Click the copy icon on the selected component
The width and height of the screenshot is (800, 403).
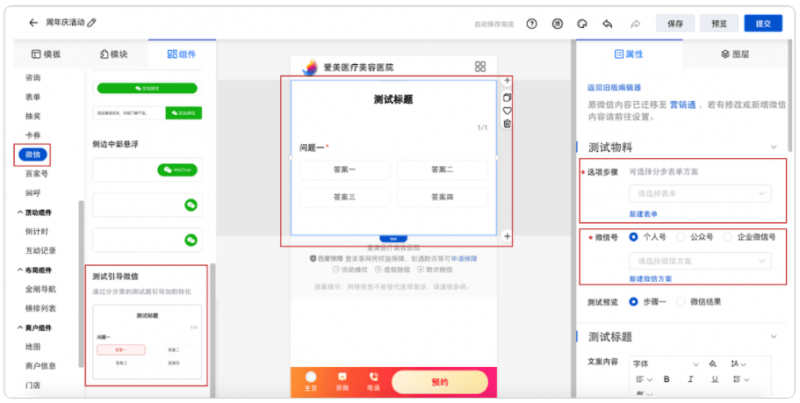tap(507, 97)
